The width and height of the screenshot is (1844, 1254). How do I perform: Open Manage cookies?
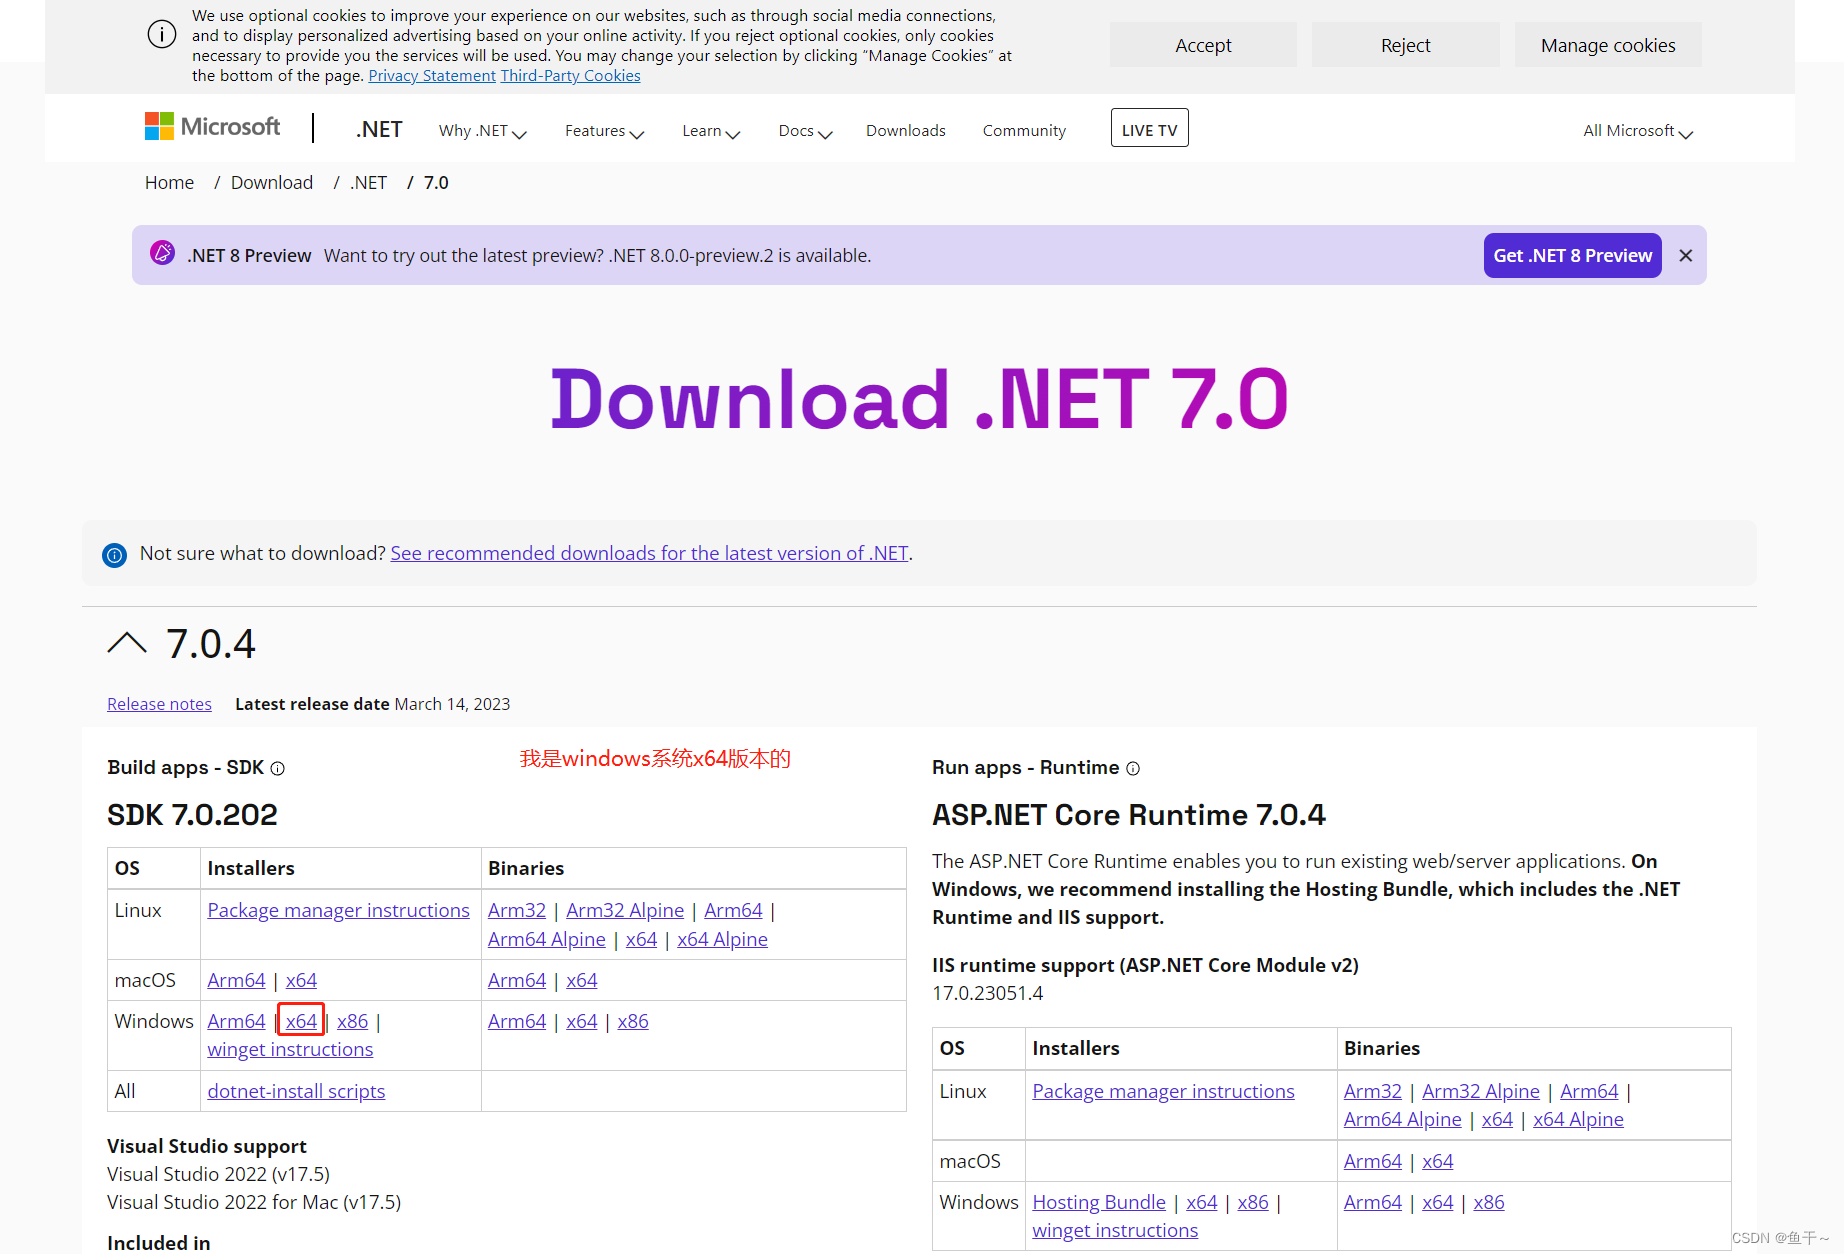click(1608, 45)
